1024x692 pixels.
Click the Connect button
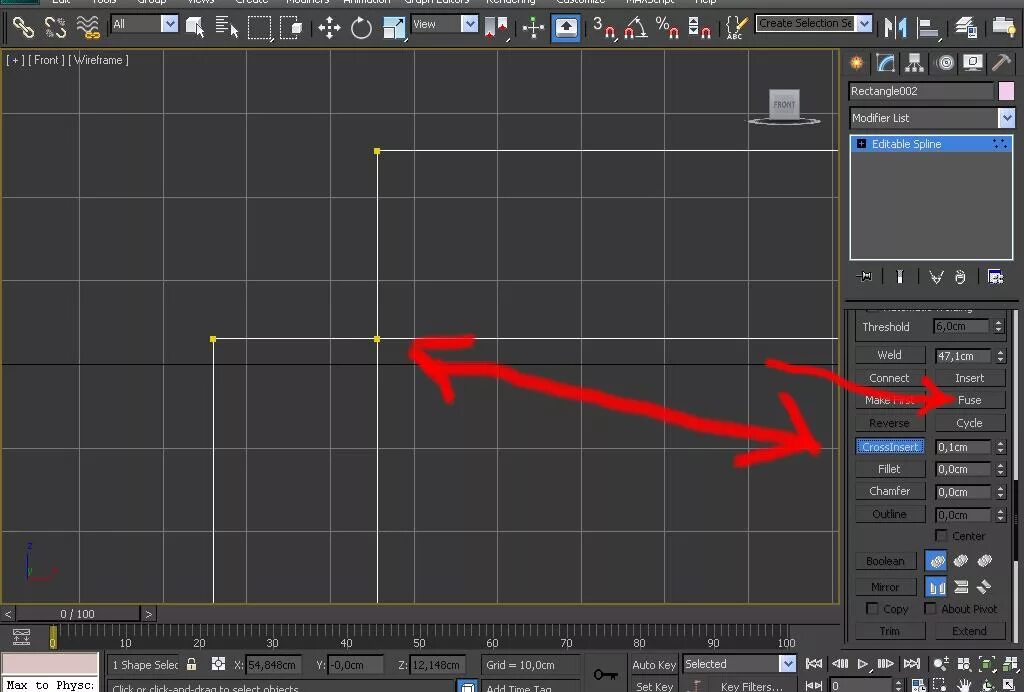[889, 378]
